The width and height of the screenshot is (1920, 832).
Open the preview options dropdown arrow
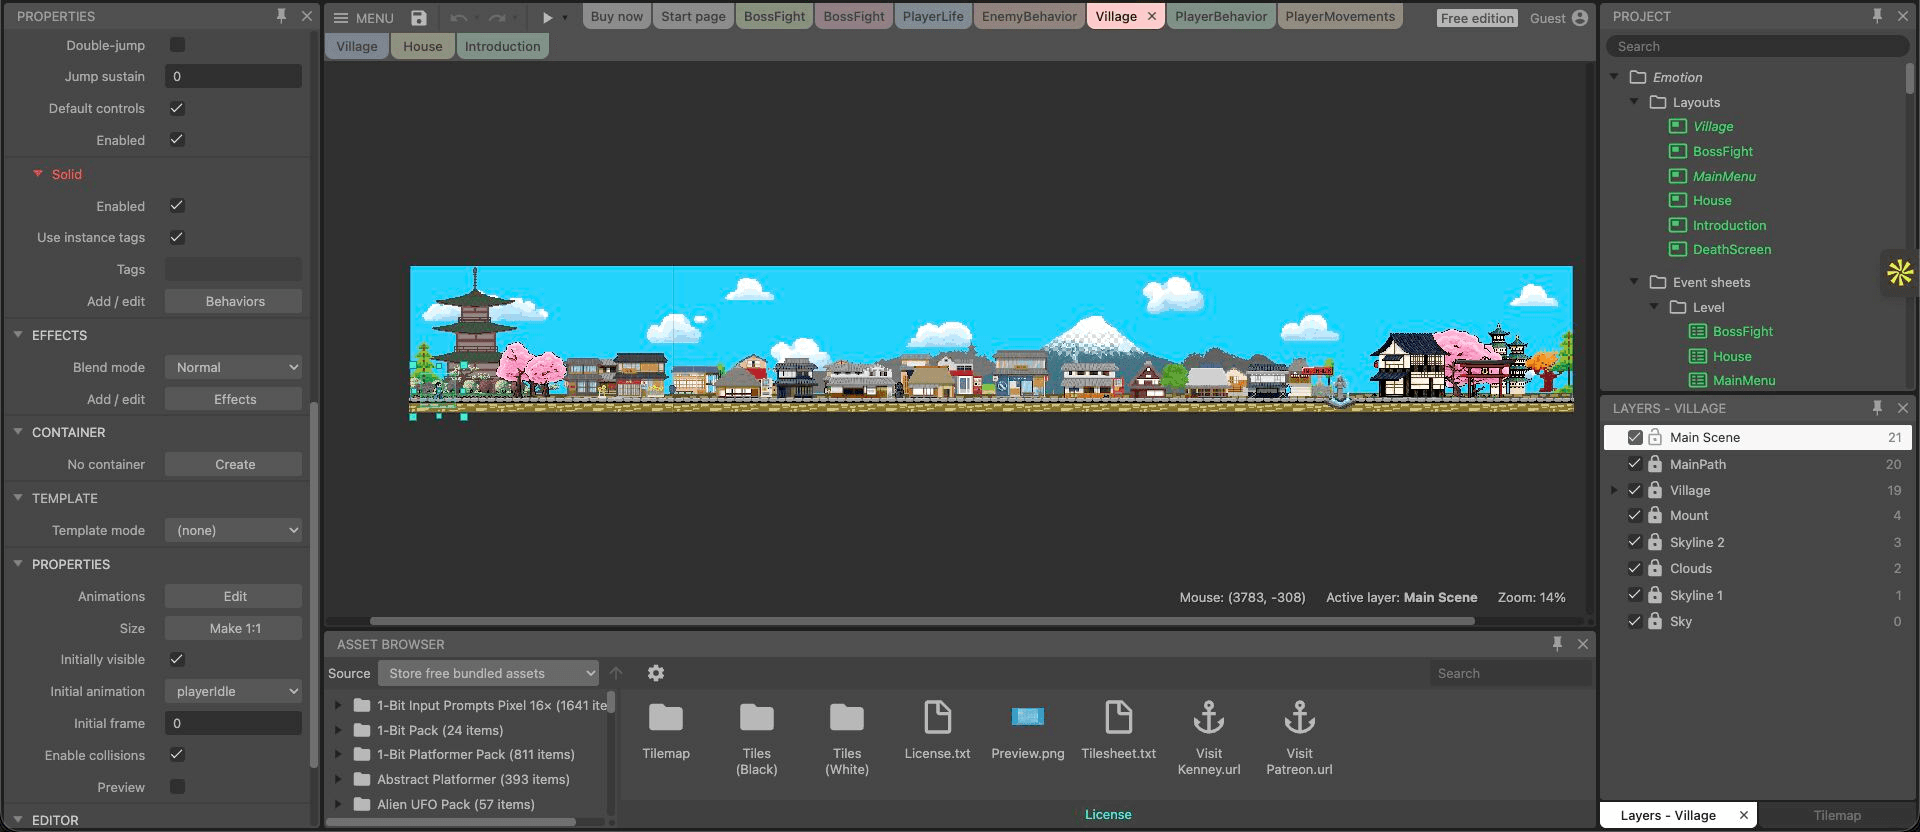565,17
